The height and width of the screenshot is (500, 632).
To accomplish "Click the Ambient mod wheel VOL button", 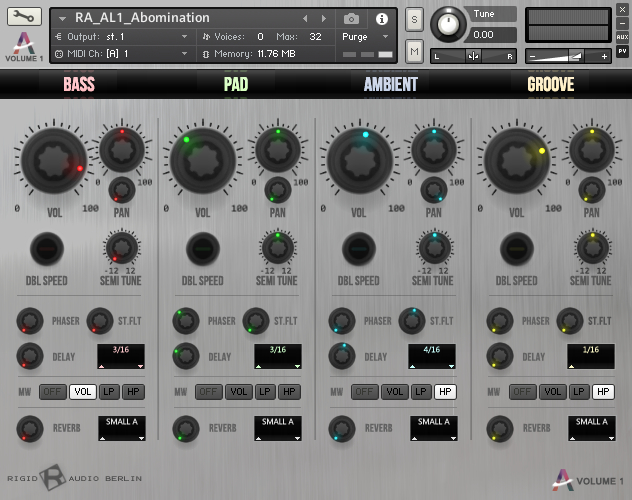I will [x=395, y=392].
